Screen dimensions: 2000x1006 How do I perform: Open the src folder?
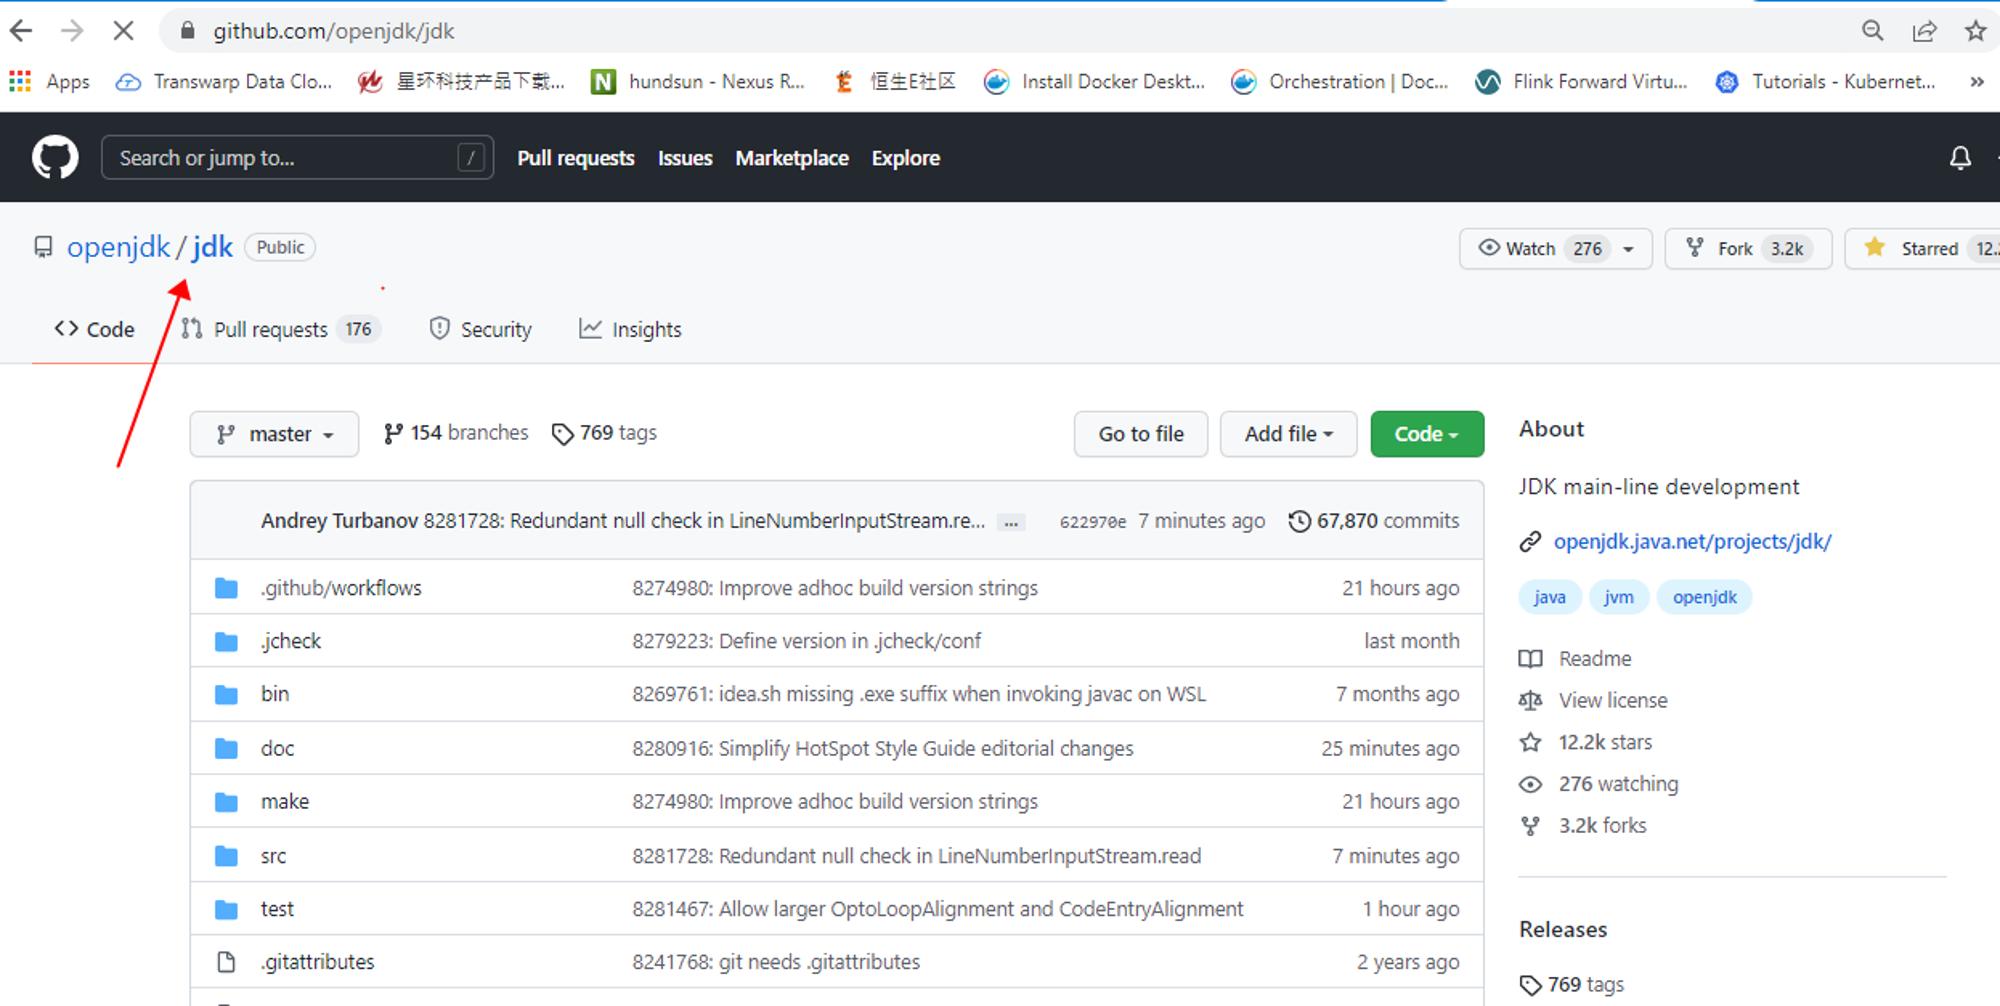(x=273, y=856)
